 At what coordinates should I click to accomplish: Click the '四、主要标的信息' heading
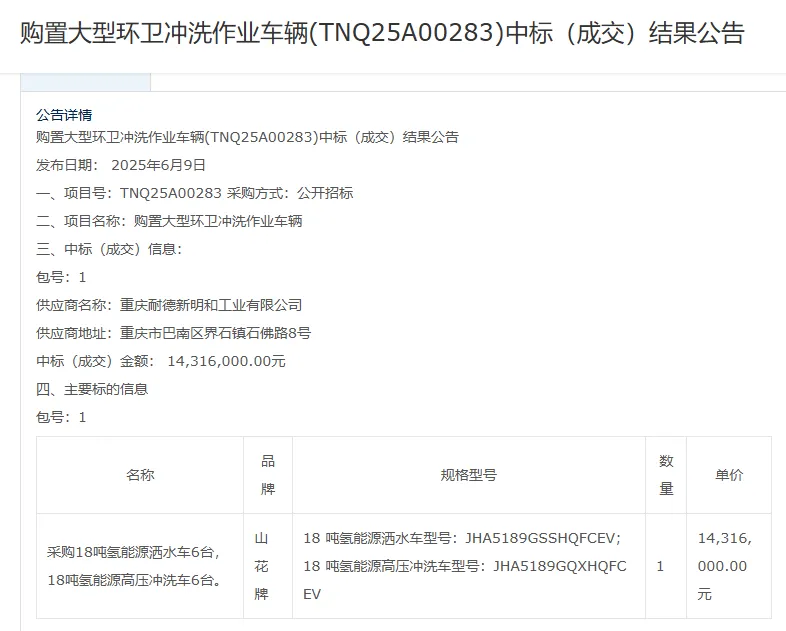point(92,389)
